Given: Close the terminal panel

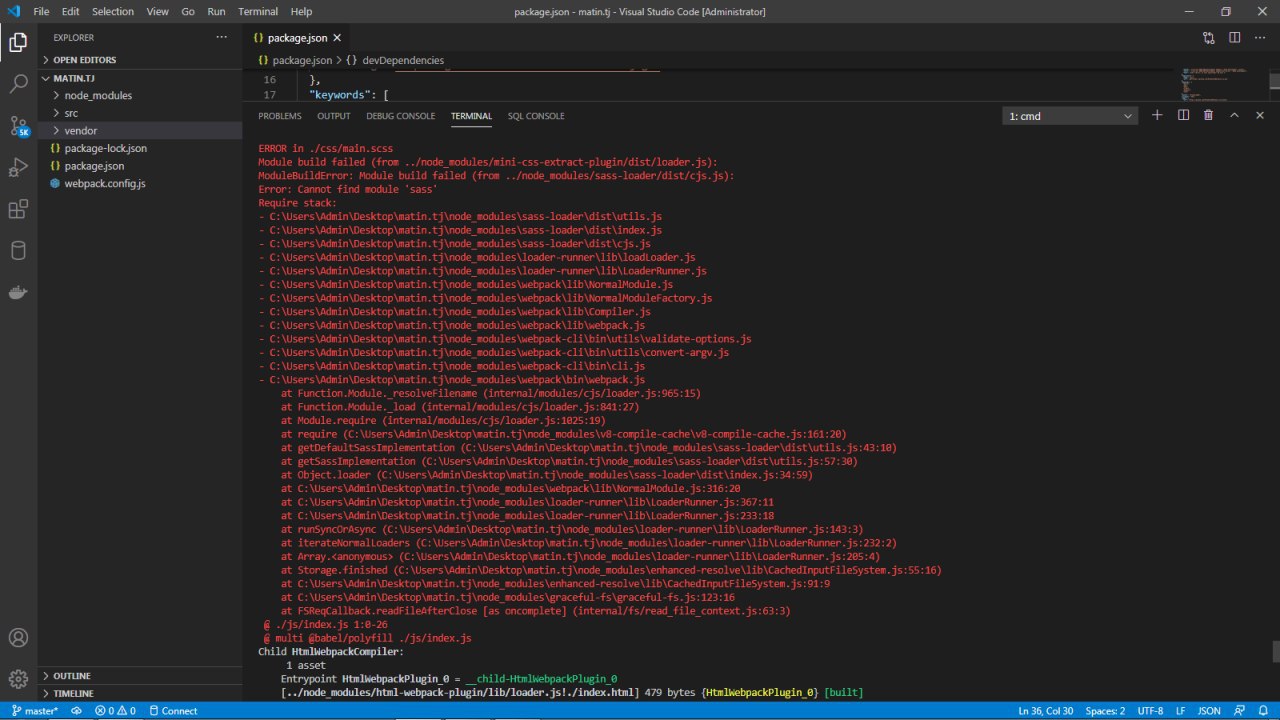Looking at the screenshot, I should (x=1260, y=116).
